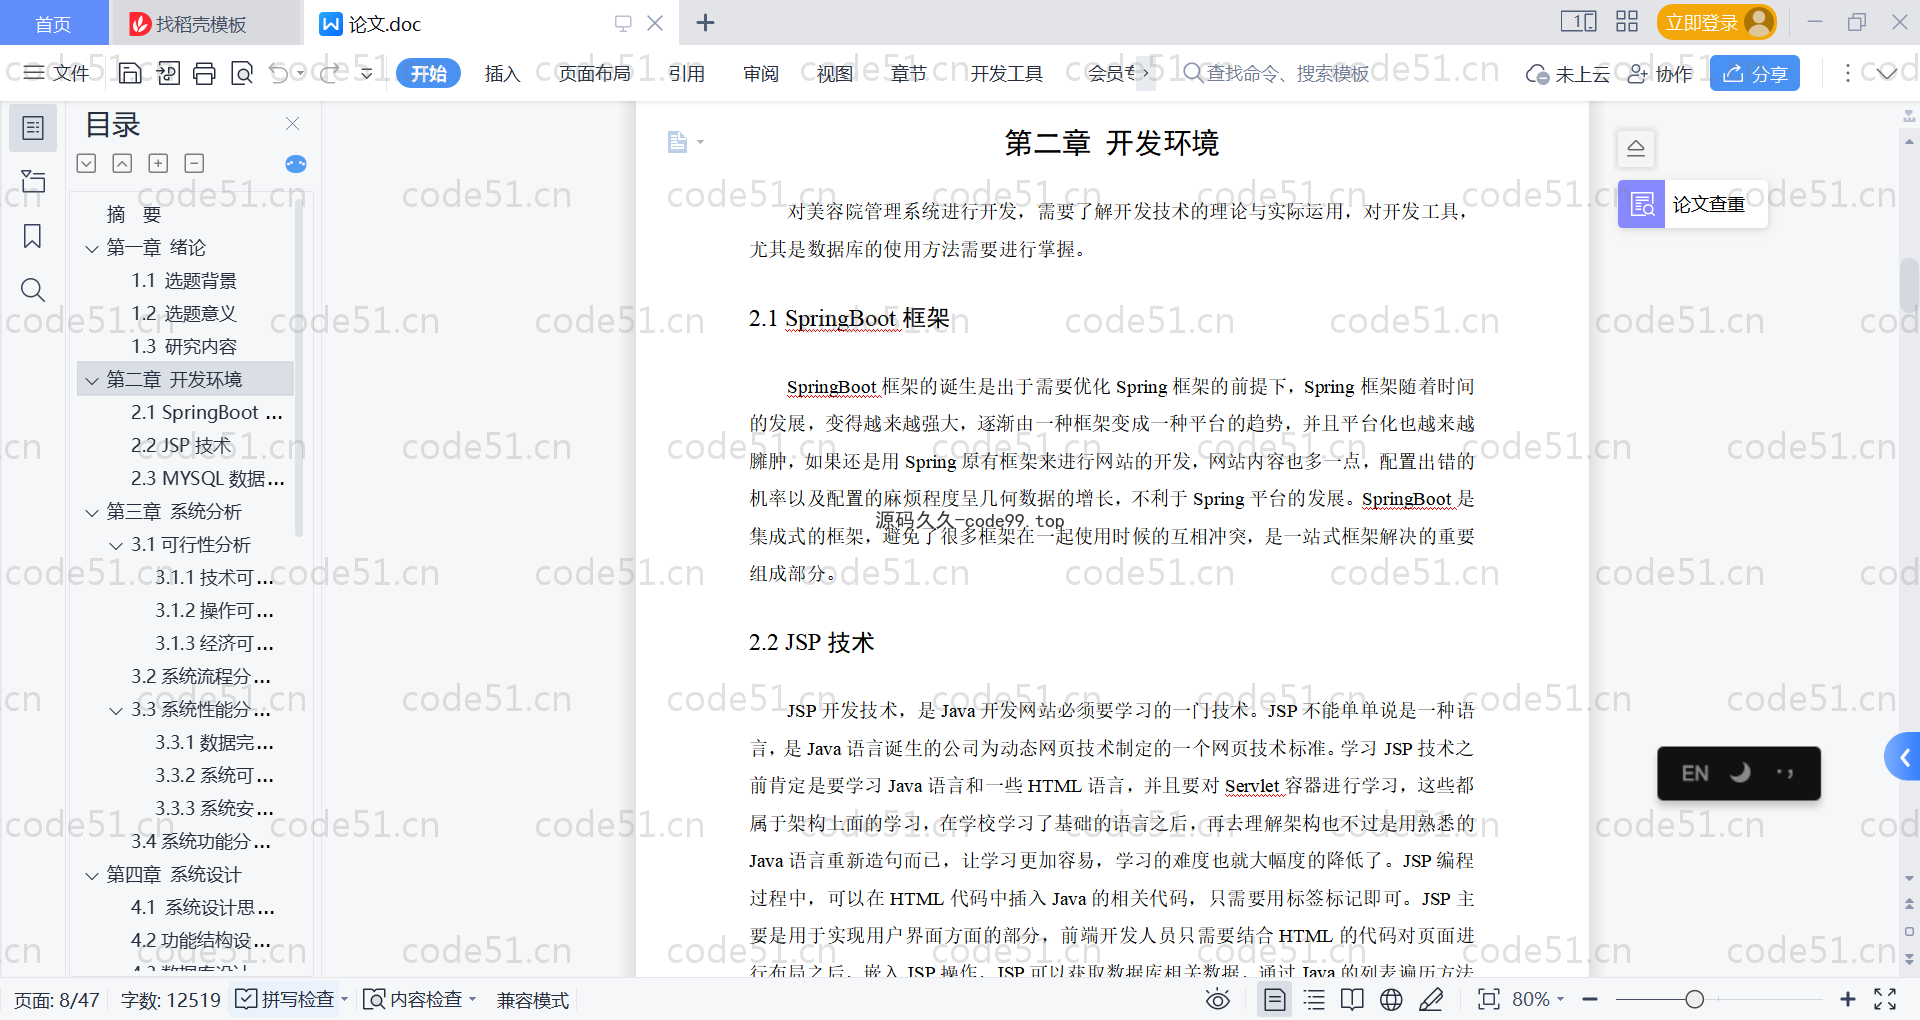Open the 开发工具 ribbon tab
The height and width of the screenshot is (1020, 1920).
tap(1006, 73)
